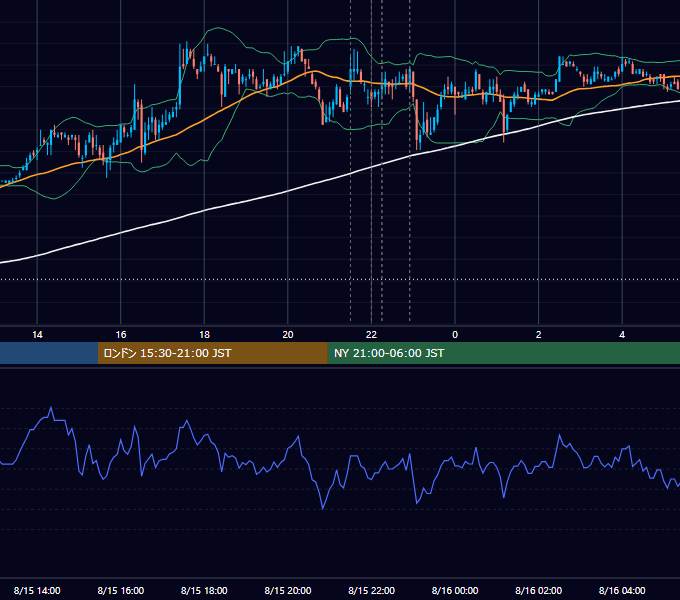Click the 4 hour axis label
Viewport: 680px width, 600px height.
click(x=622, y=335)
